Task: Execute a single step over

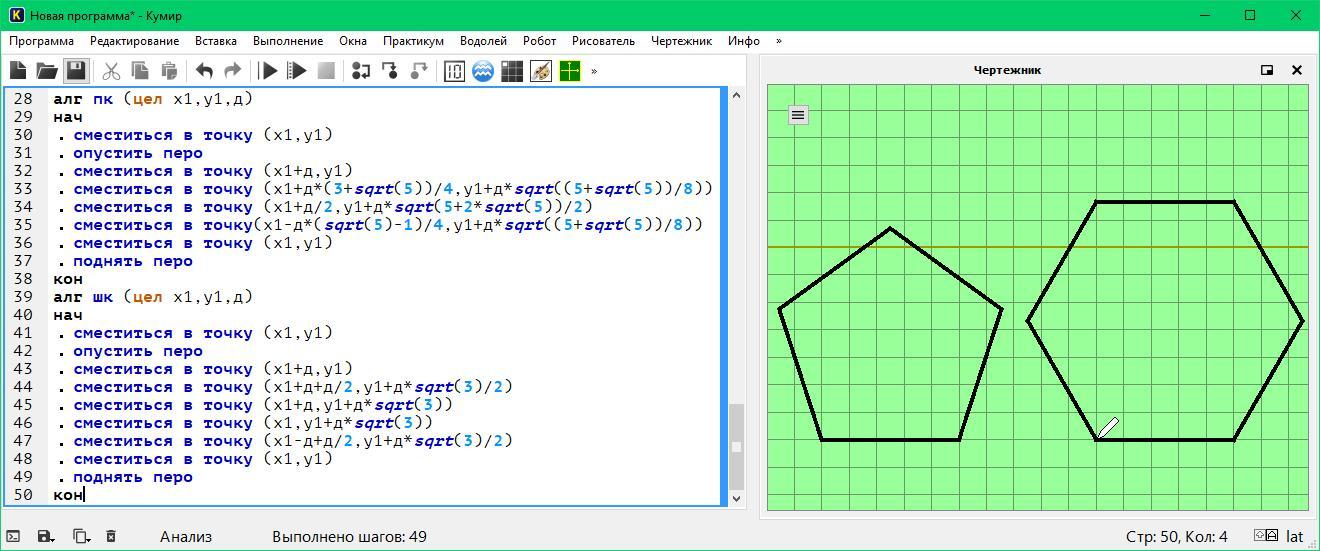Action: click(361, 71)
